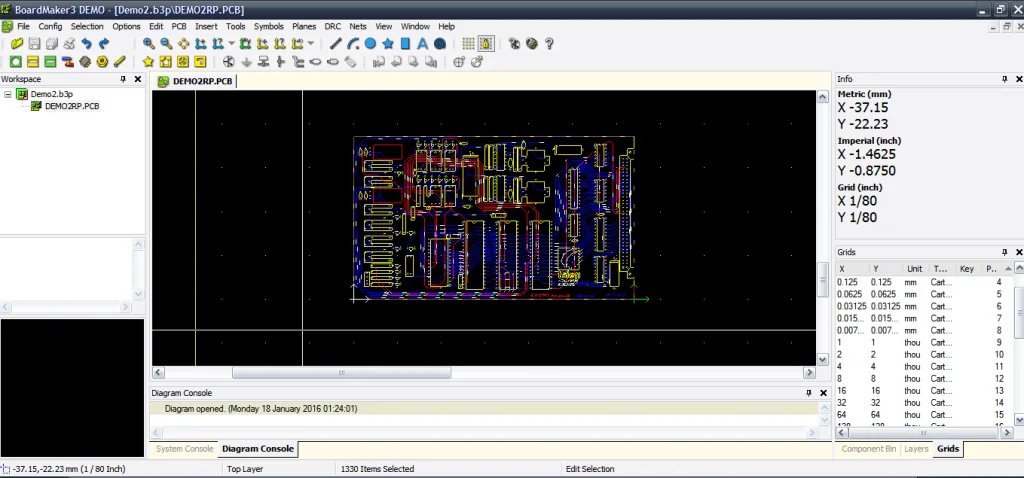Select the text 'A' tool

coord(422,44)
